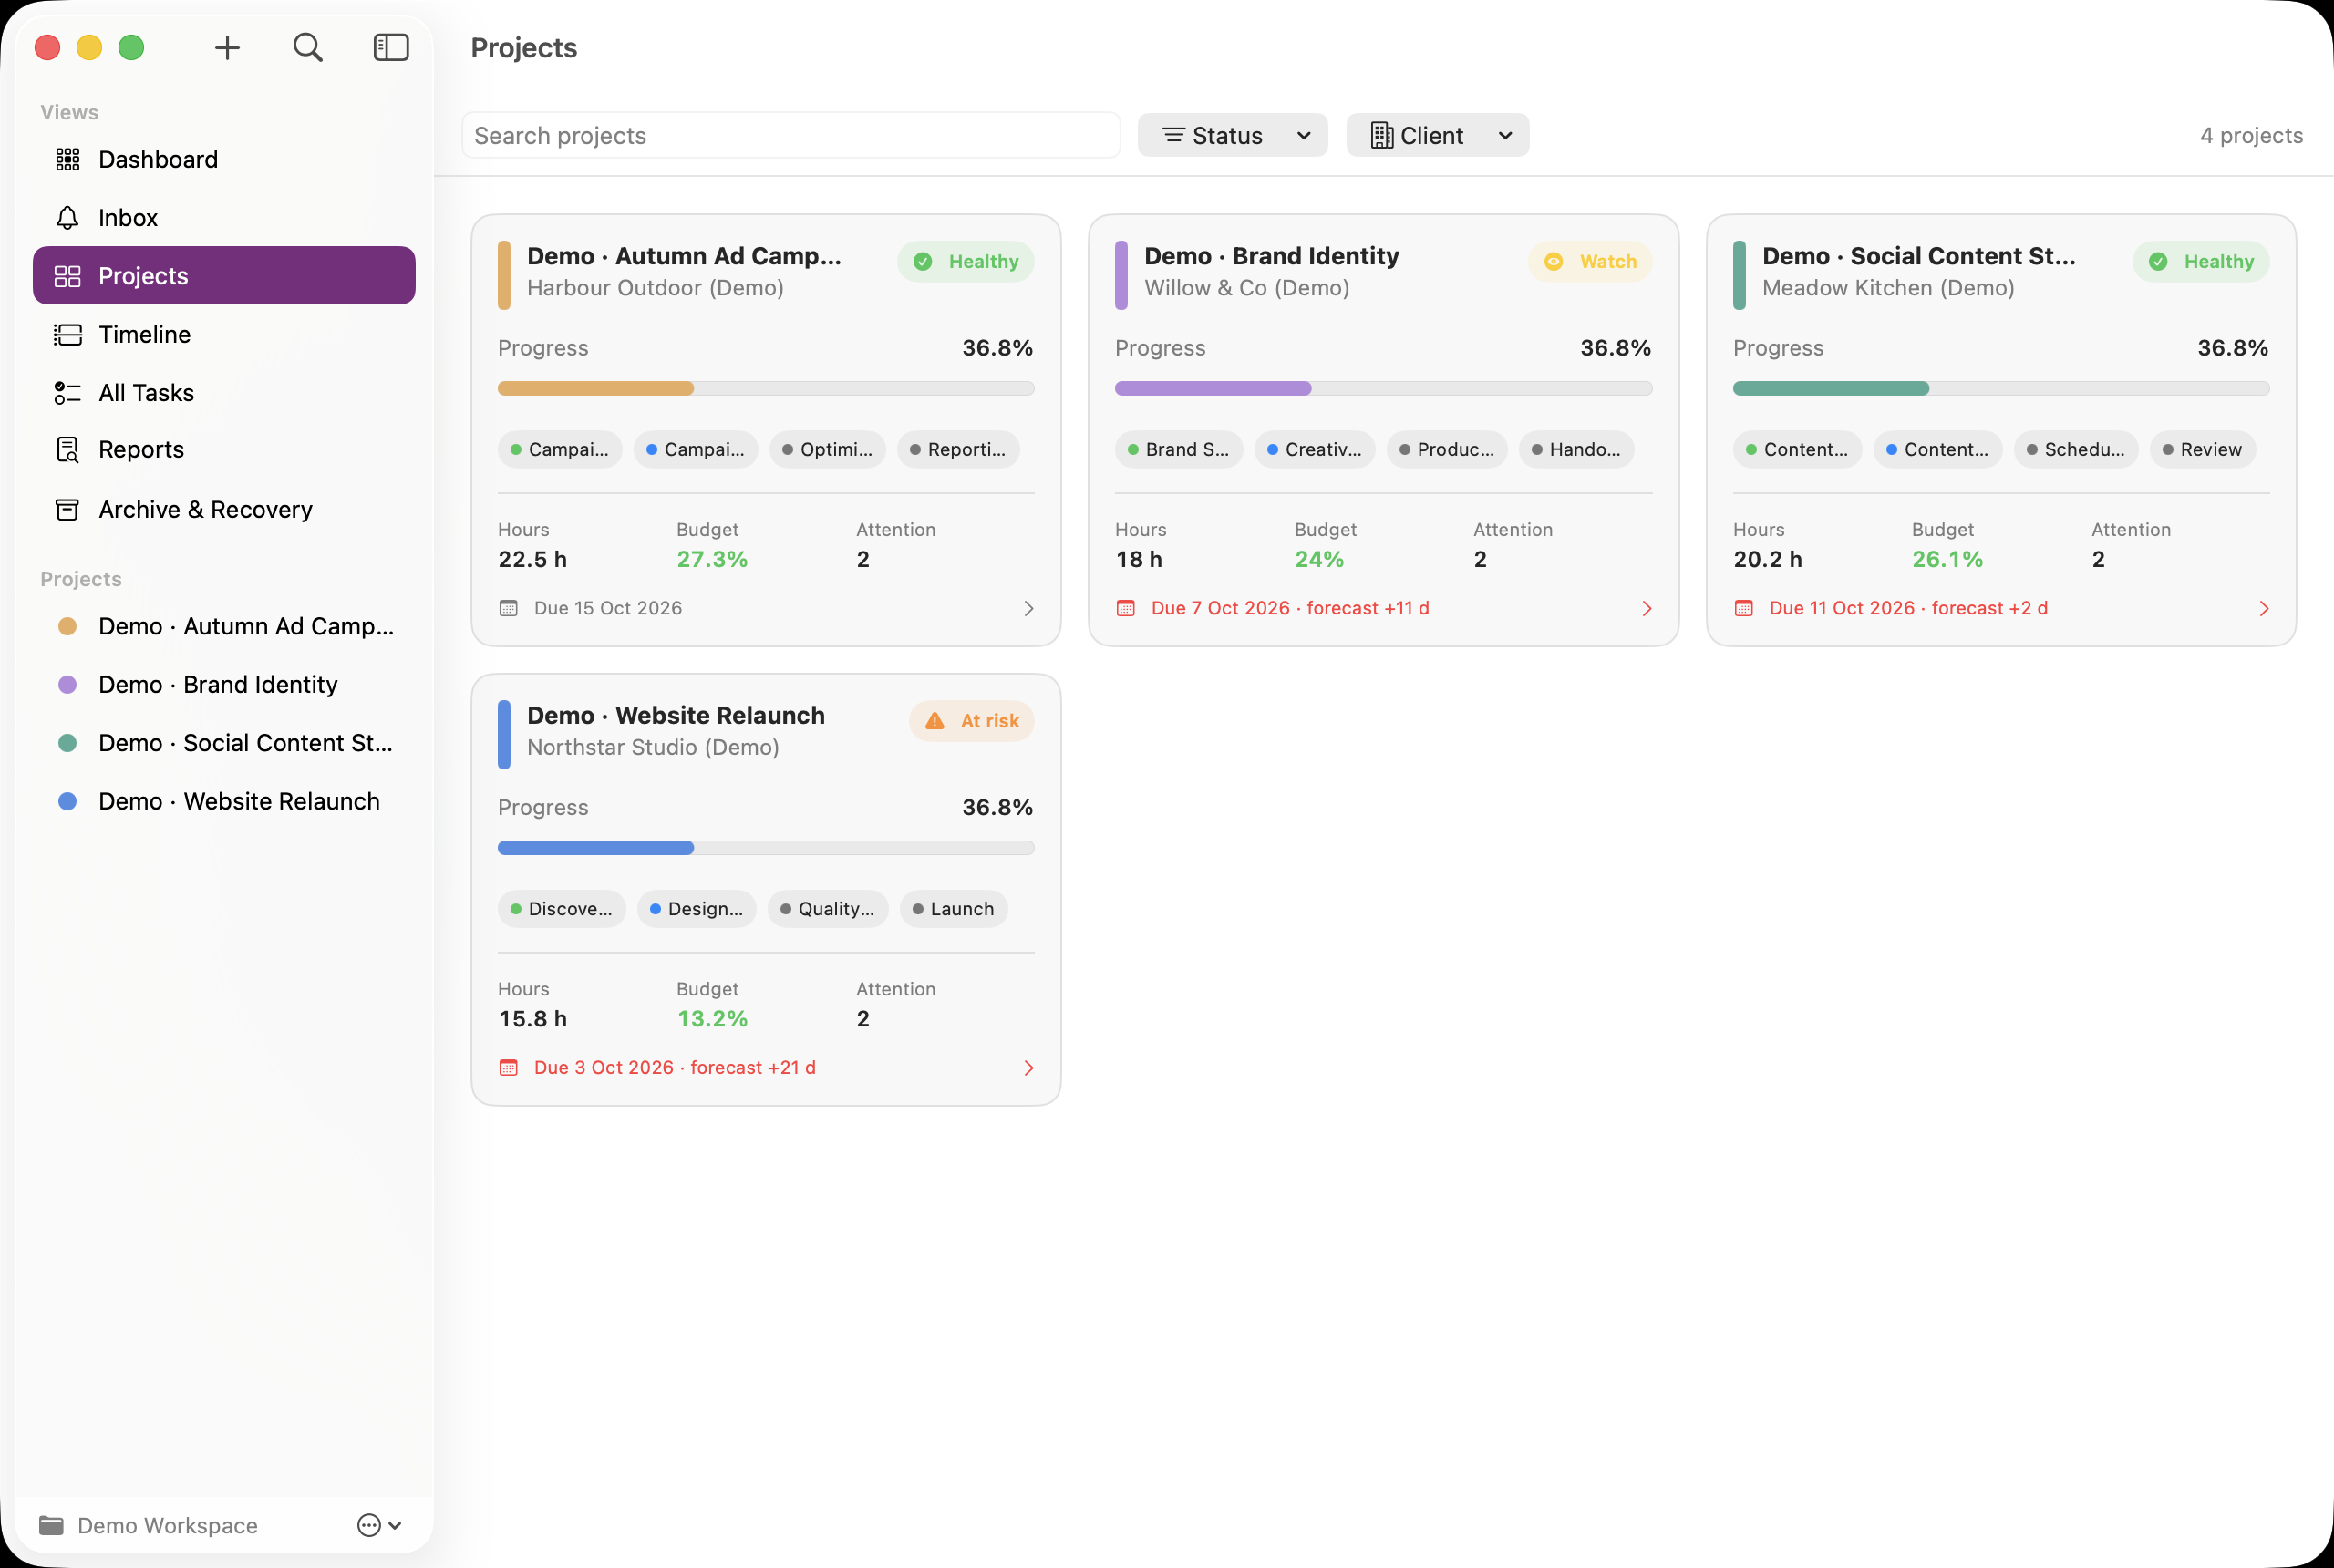Click the Healthy badge on Autumn Ad card

[965, 262]
